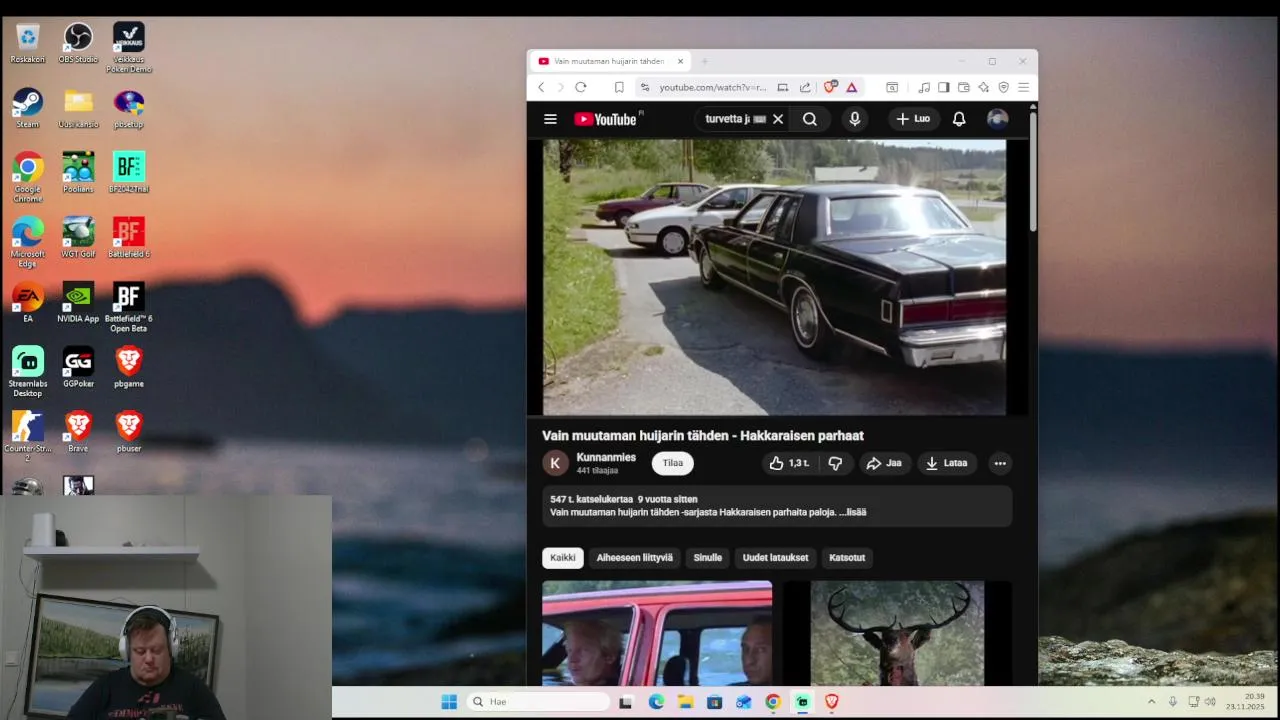Select the GGPoker desktop icon
1280x720 pixels.
tap(78, 367)
